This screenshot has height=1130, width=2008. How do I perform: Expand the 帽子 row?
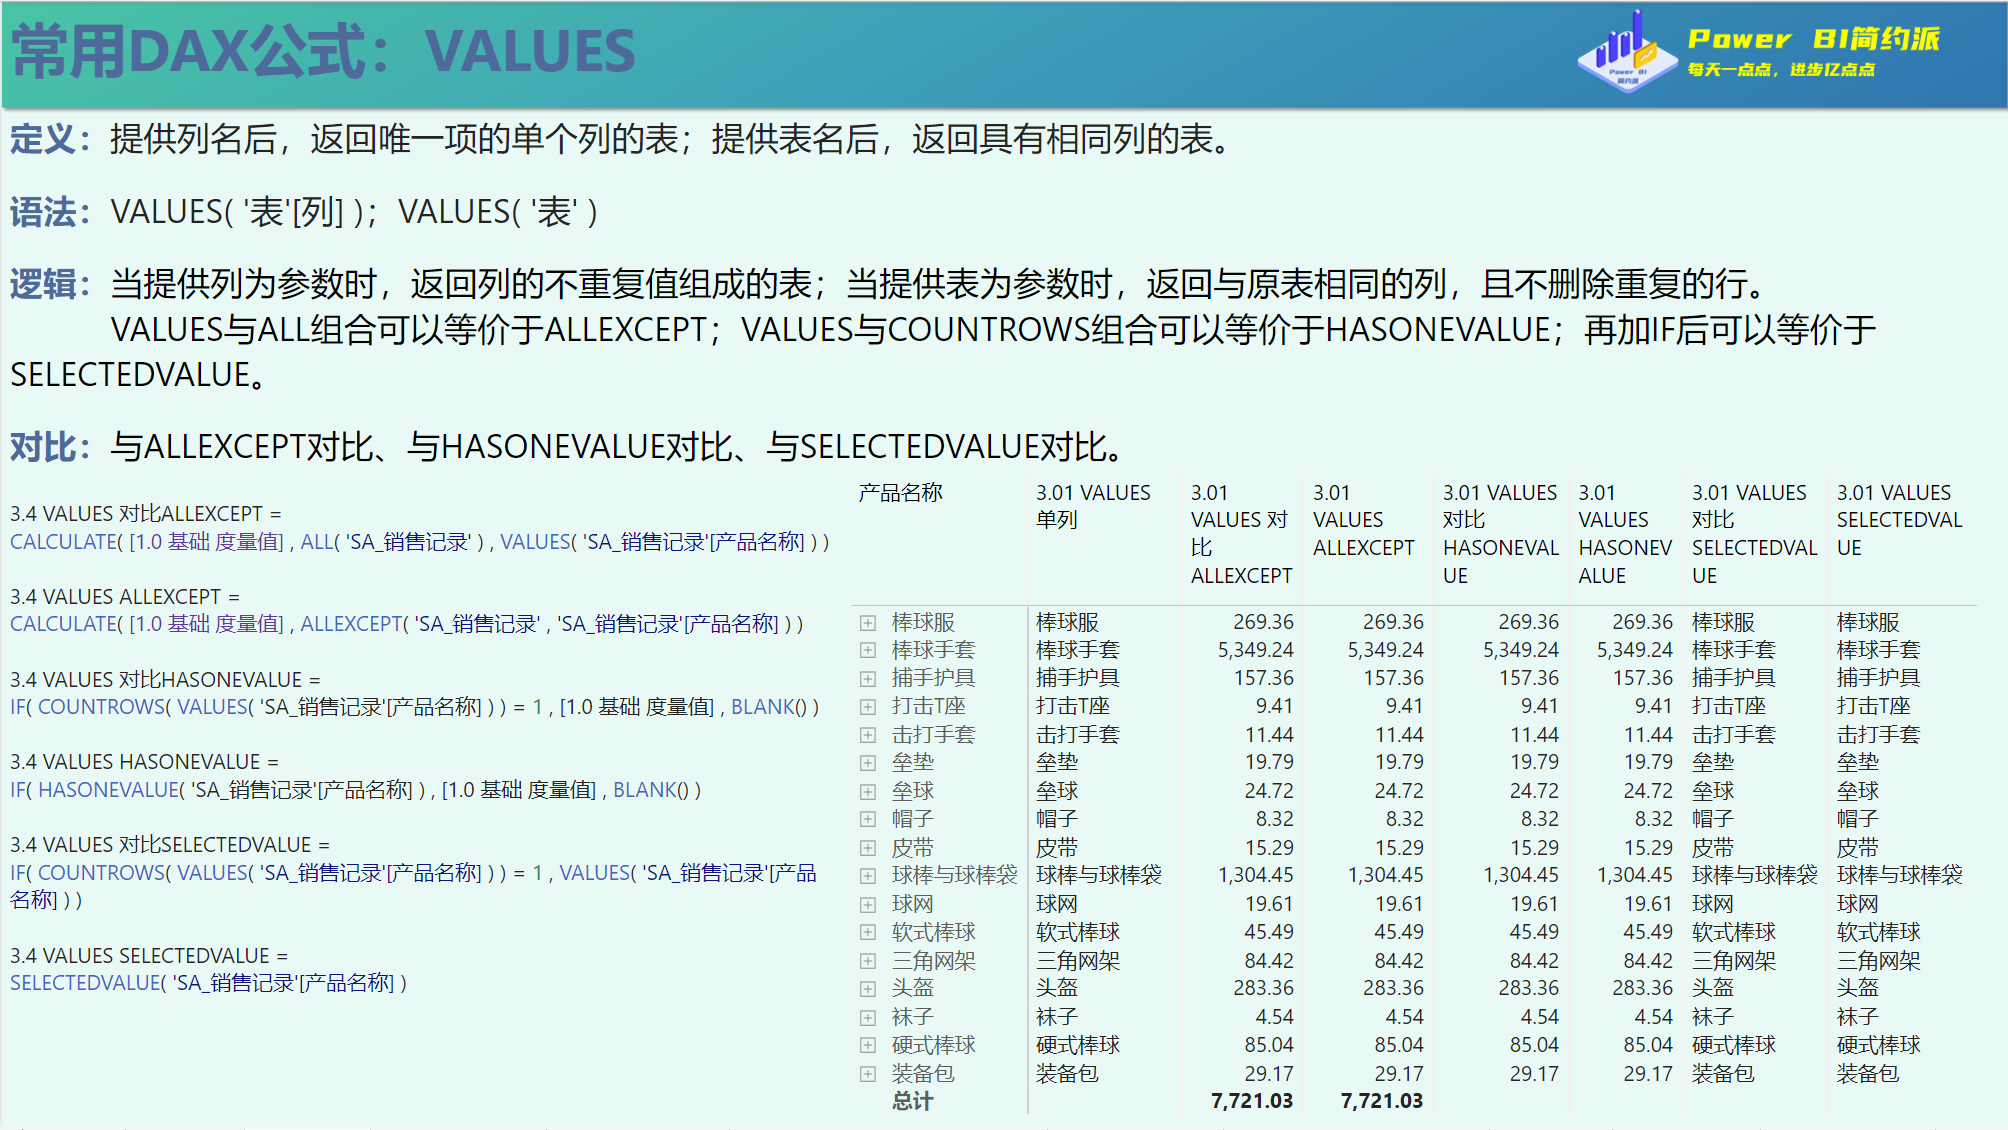pos(868,819)
